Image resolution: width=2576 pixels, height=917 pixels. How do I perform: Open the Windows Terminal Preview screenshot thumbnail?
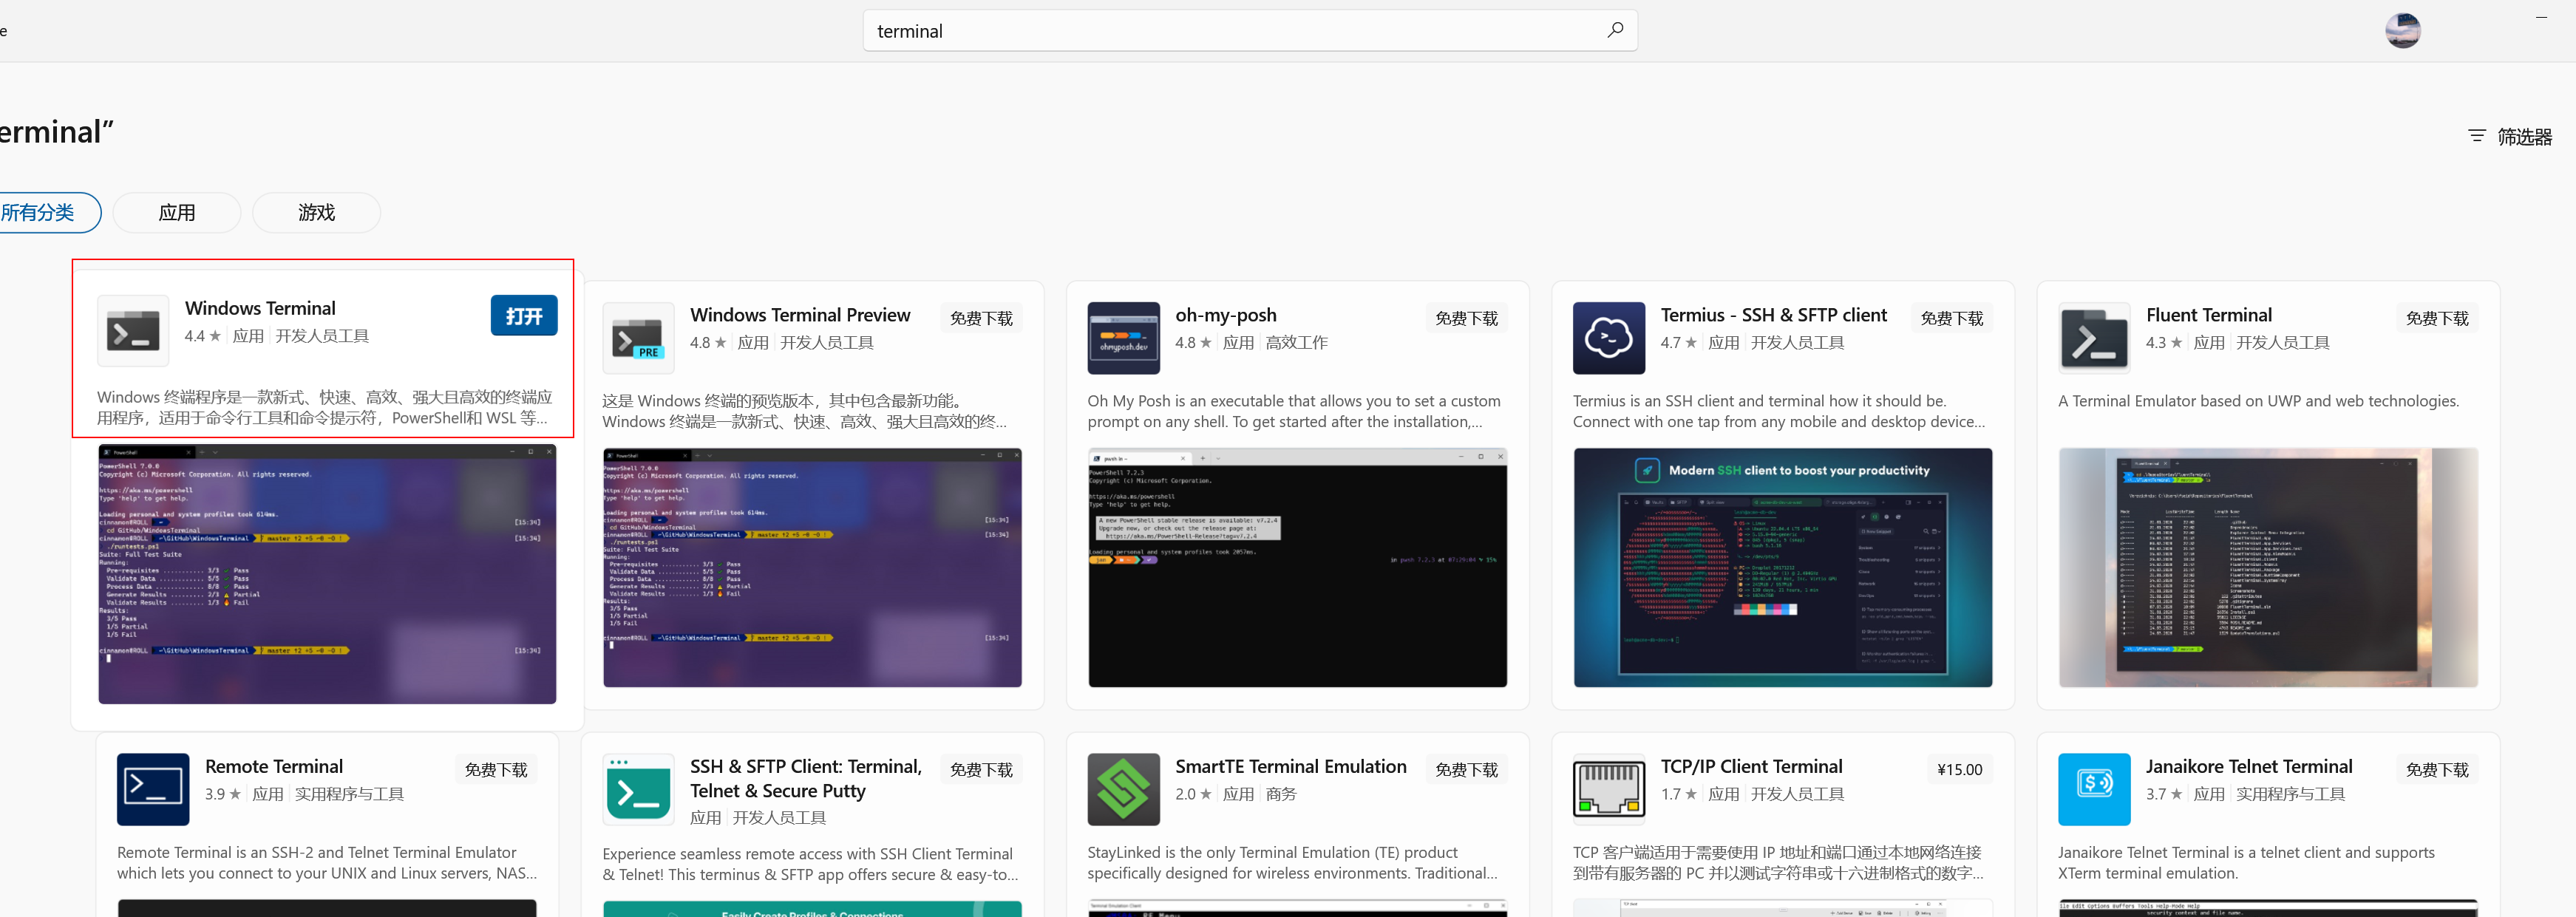click(812, 567)
